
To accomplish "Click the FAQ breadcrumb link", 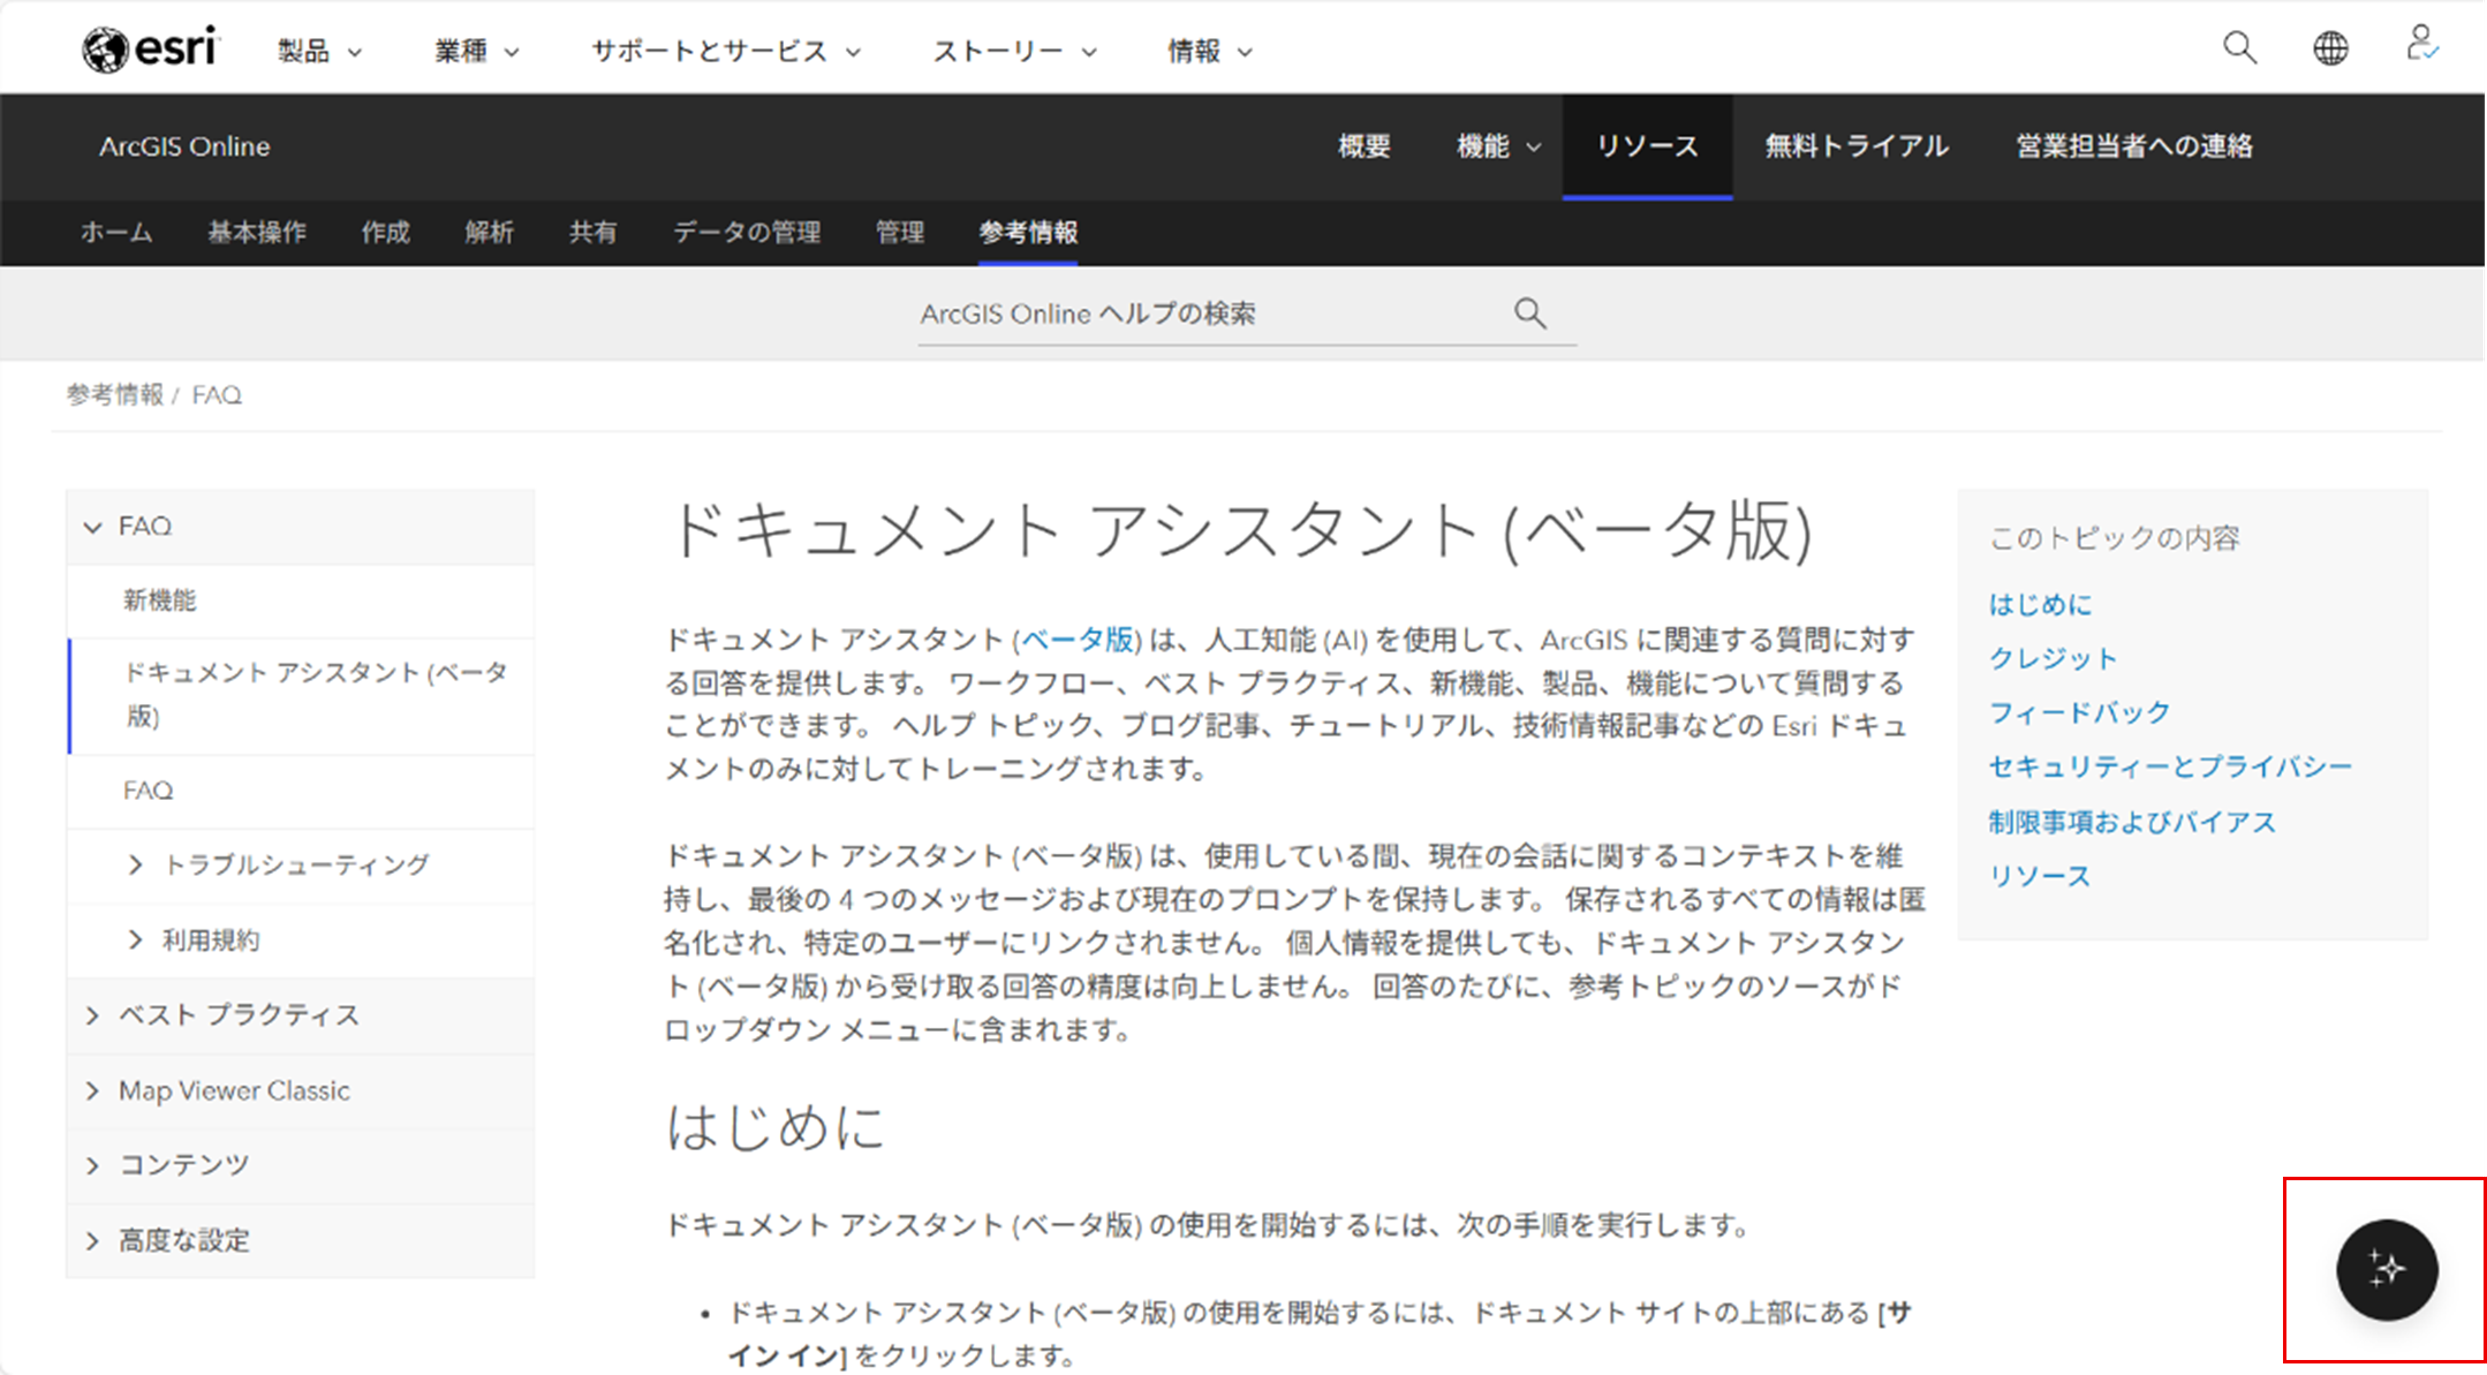I will pos(217,395).
